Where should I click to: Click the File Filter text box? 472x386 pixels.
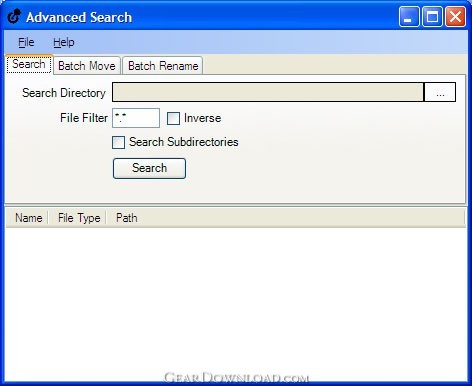pos(136,118)
